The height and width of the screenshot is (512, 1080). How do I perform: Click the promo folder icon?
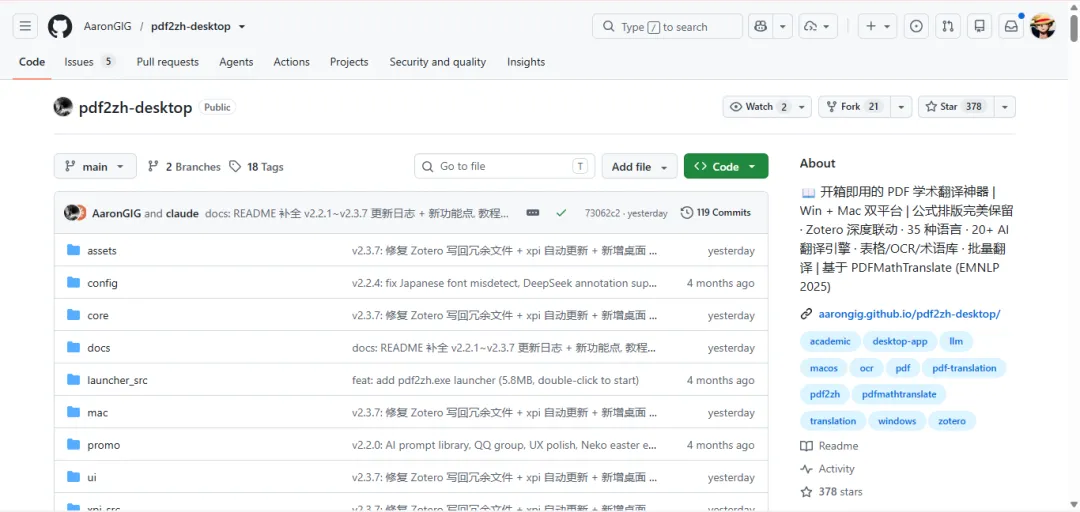point(74,445)
